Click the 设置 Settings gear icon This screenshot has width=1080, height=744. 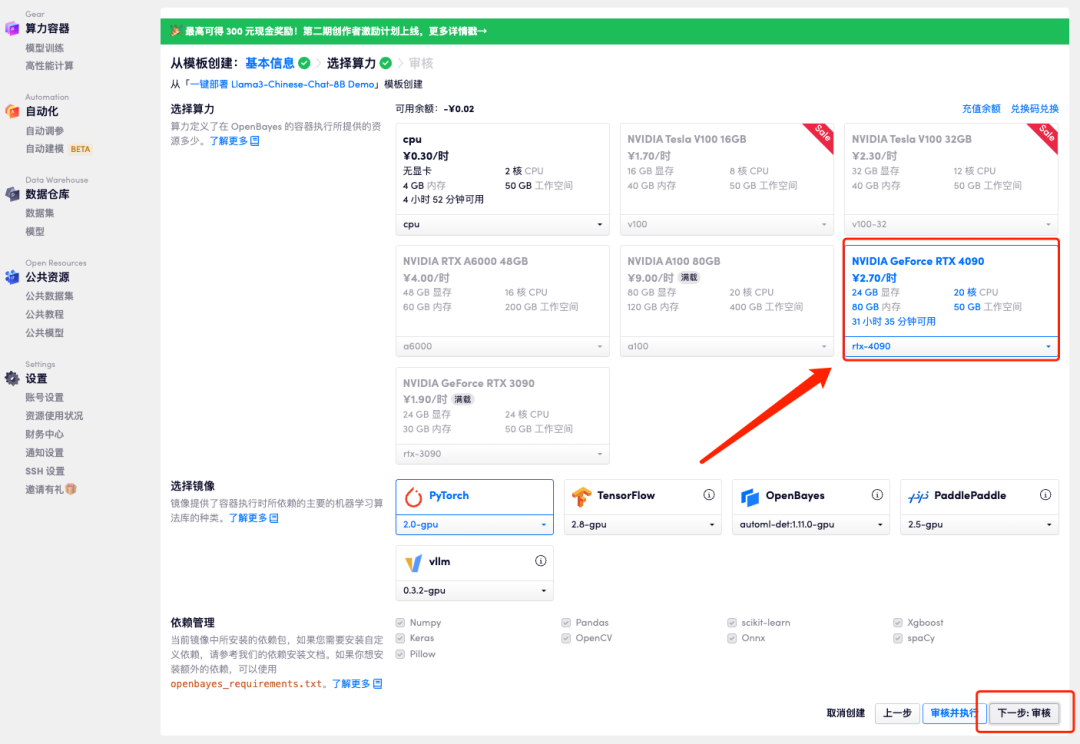point(11,378)
